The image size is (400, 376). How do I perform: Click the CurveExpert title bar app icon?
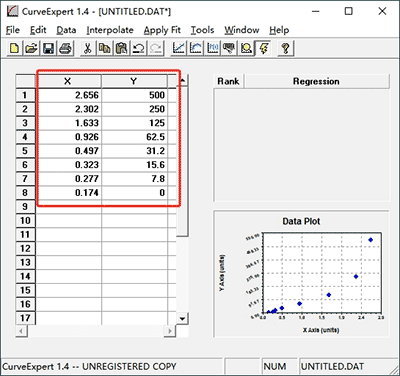[12, 11]
